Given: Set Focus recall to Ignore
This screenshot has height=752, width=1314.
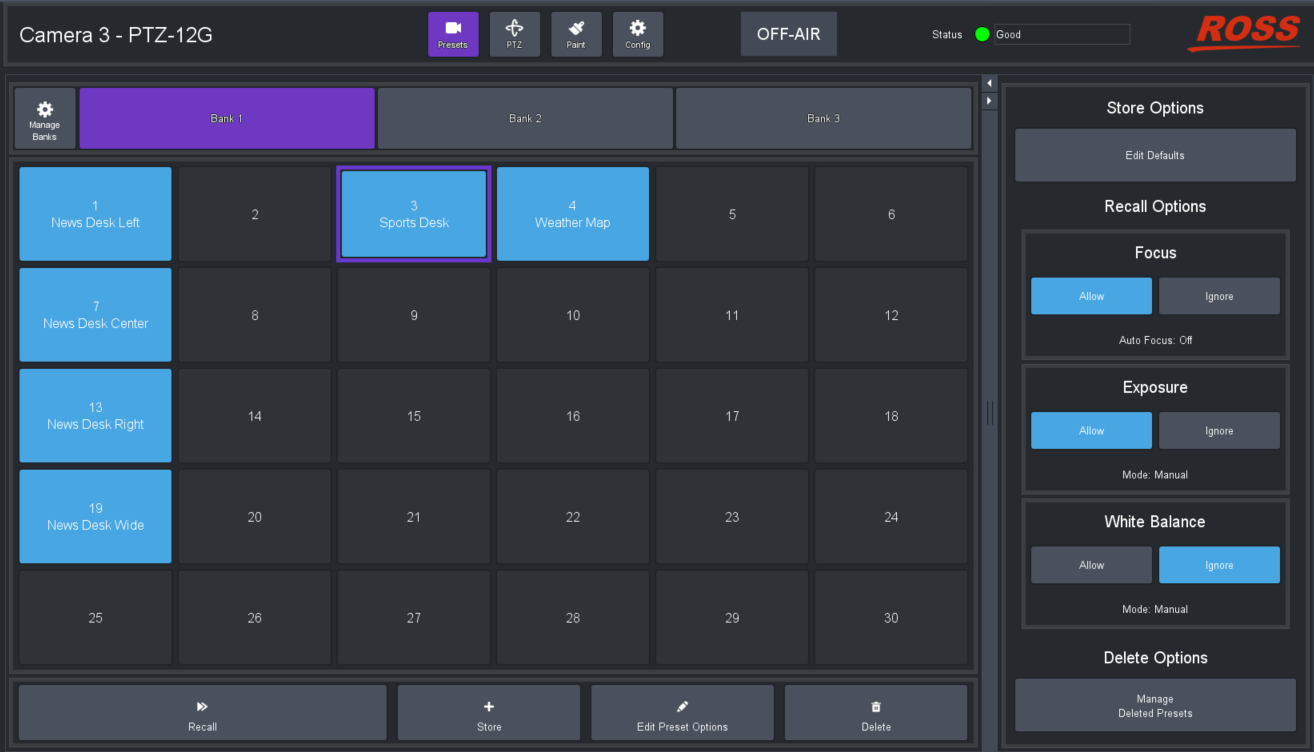Looking at the screenshot, I should click(x=1219, y=295).
